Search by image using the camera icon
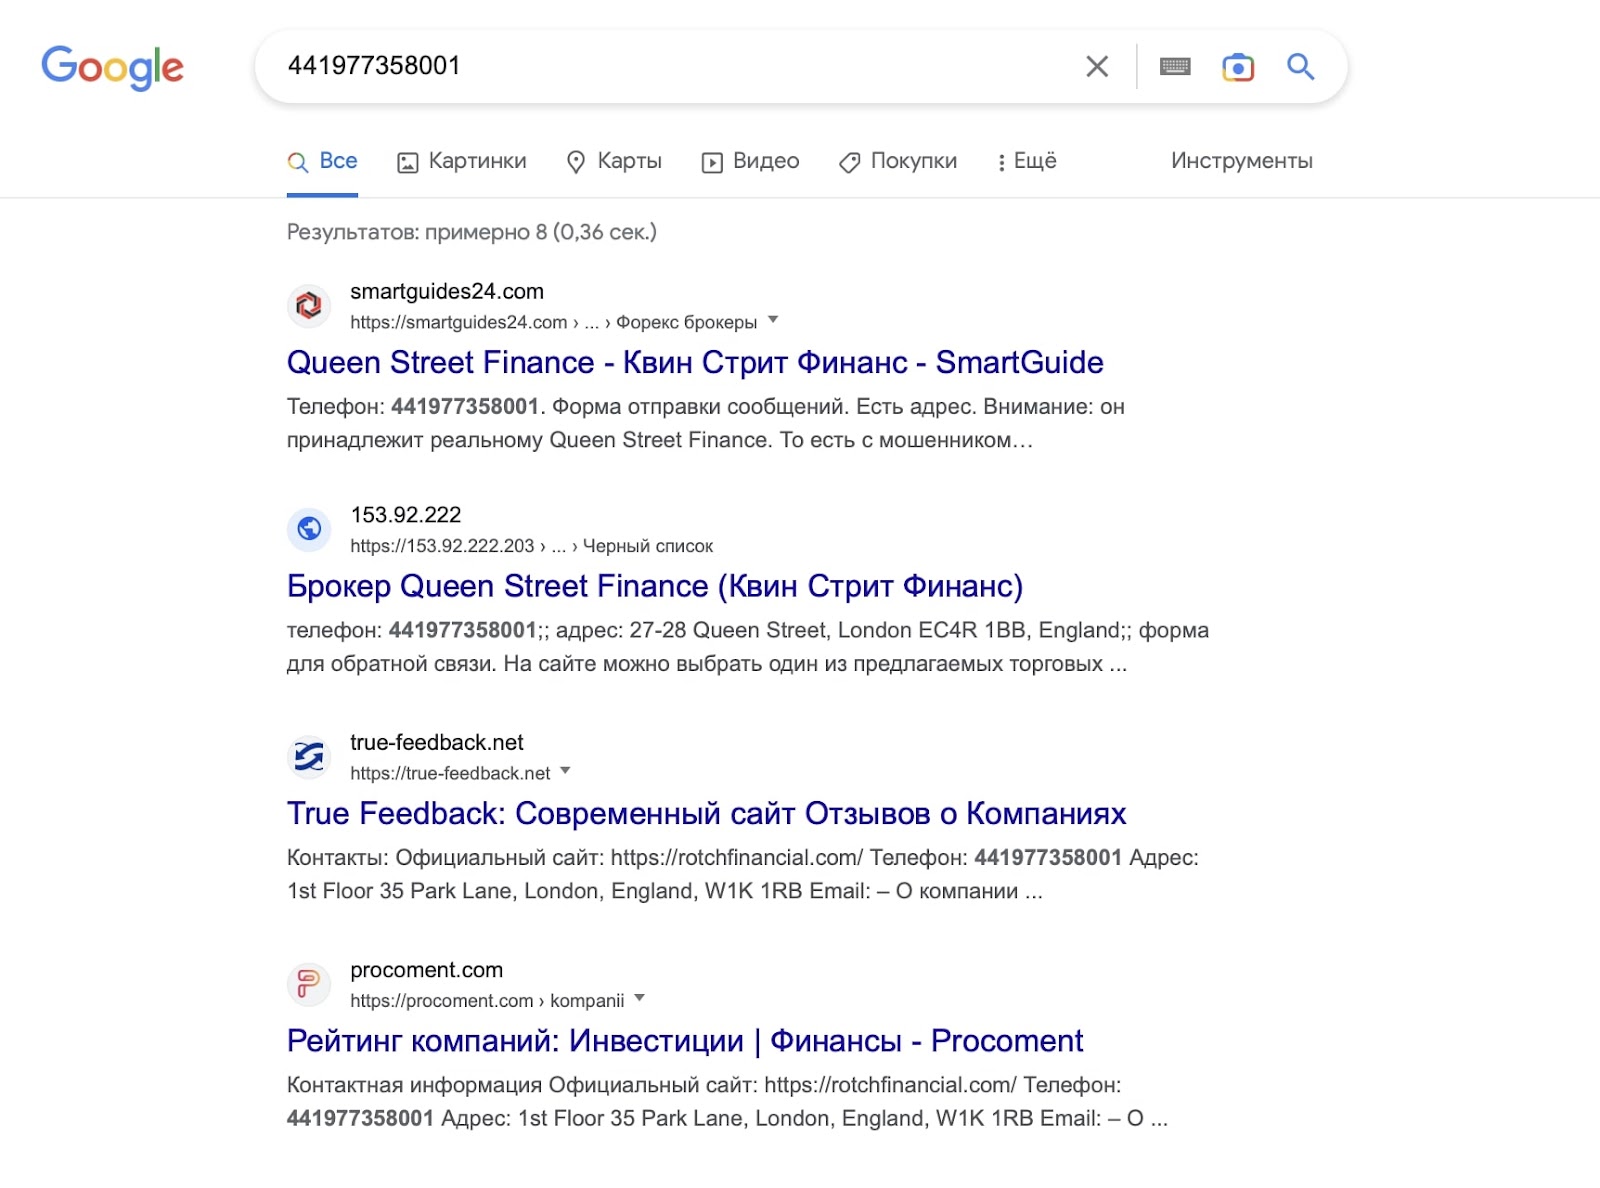Viewport: 1600px width, 1188px height. tap(1238, 66)
